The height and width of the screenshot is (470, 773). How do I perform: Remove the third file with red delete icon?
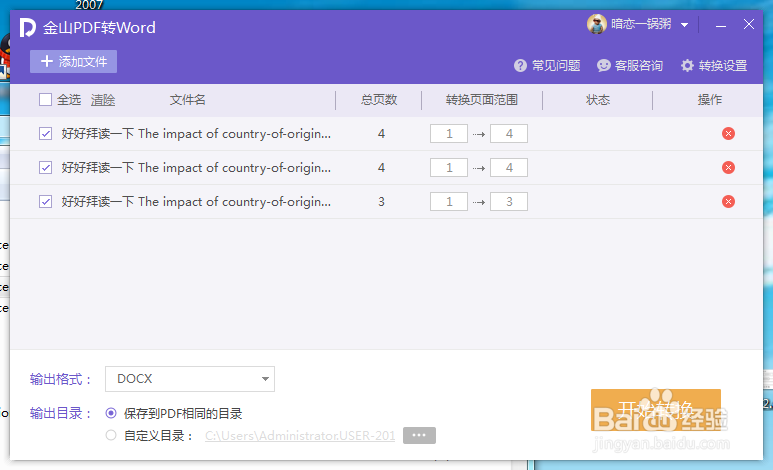(728, 202)
